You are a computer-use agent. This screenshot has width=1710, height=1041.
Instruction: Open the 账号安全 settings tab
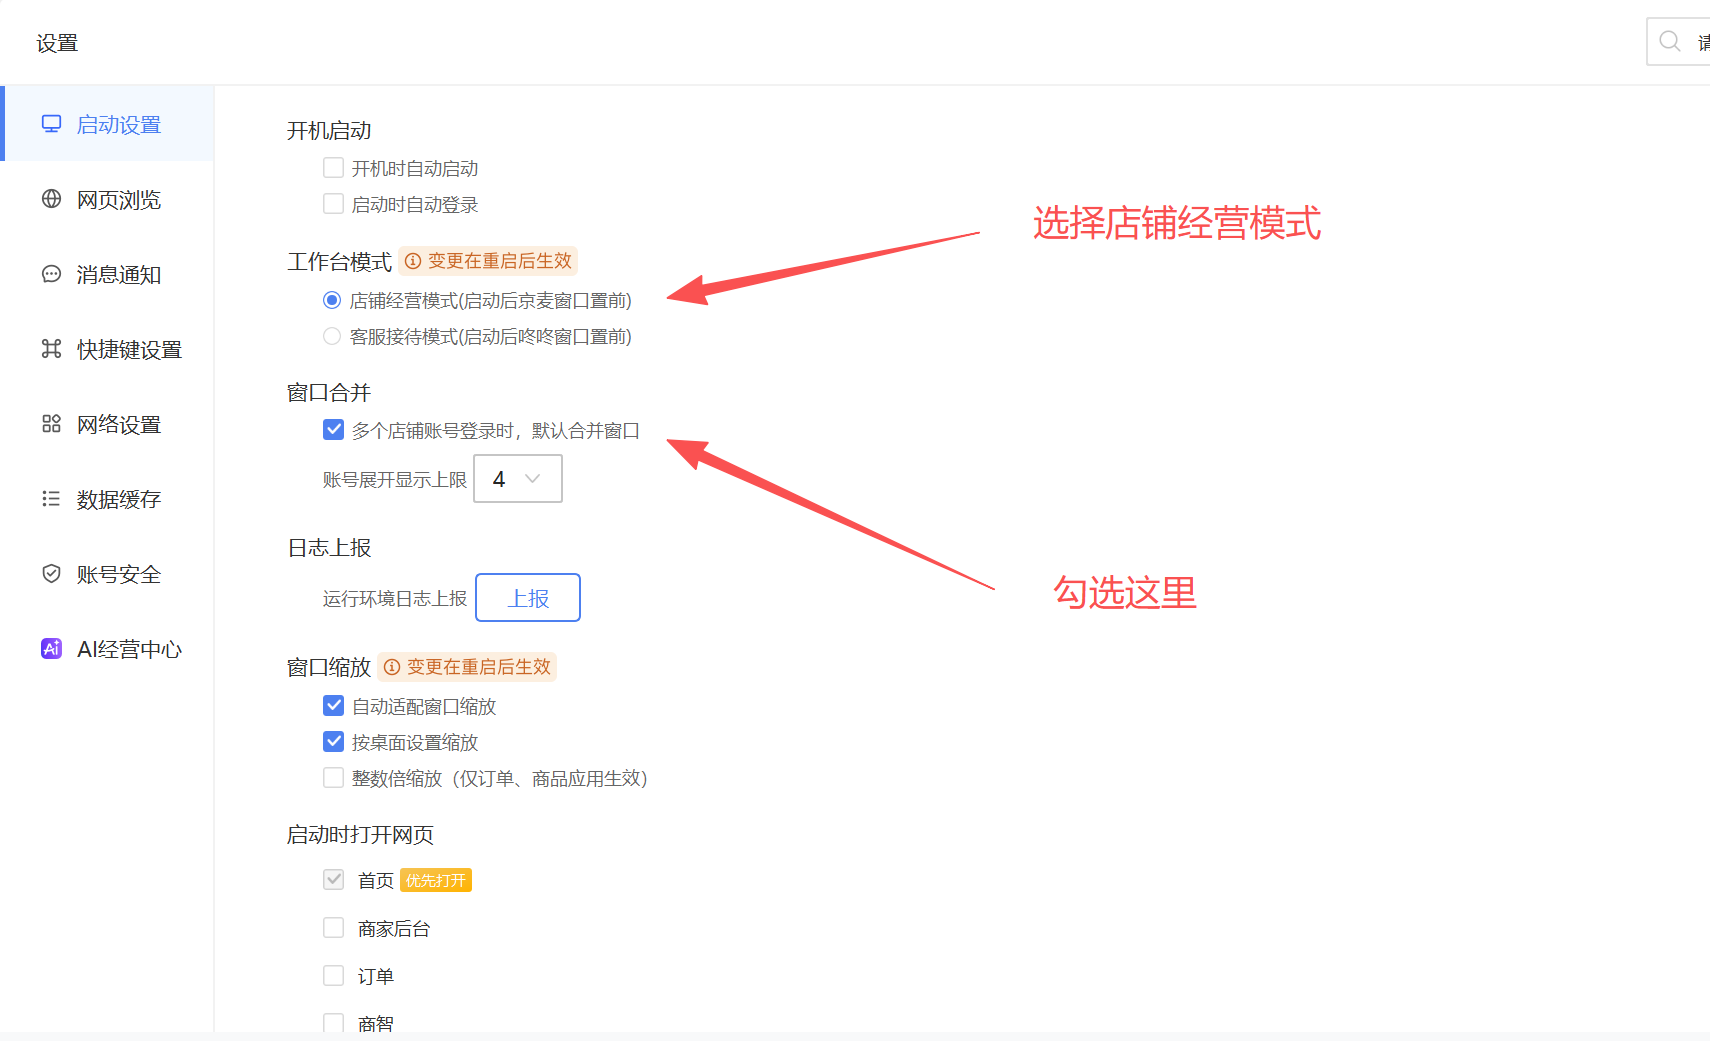click(x=107, y=574)
